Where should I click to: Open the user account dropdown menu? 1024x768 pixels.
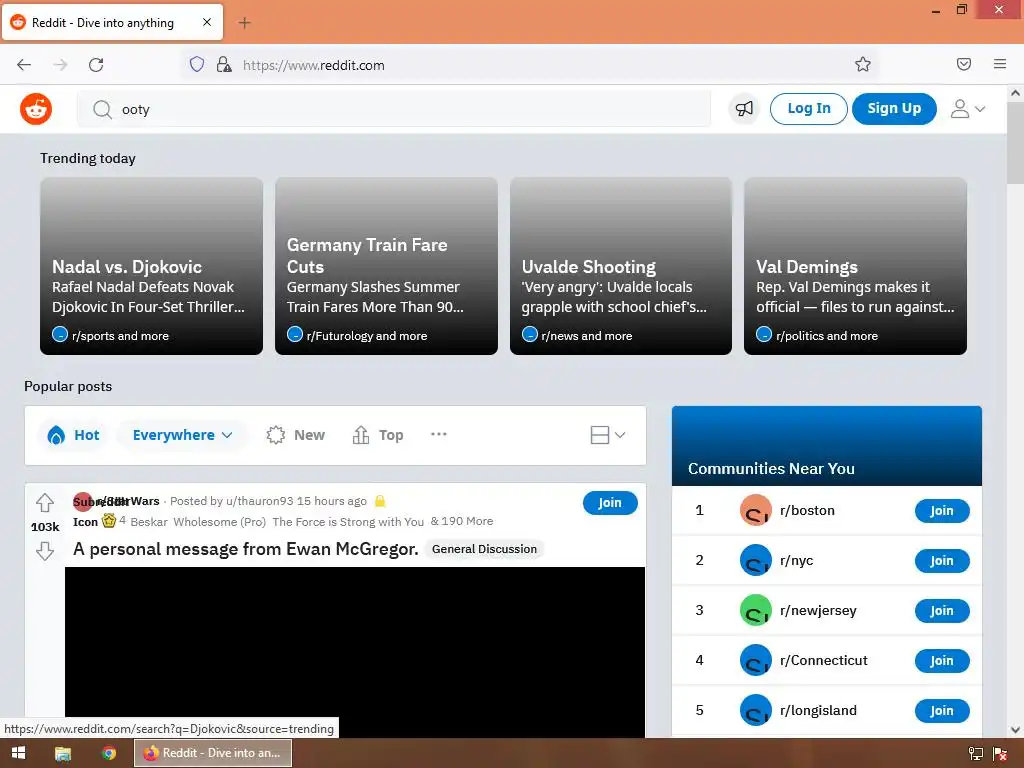(967, 108)
